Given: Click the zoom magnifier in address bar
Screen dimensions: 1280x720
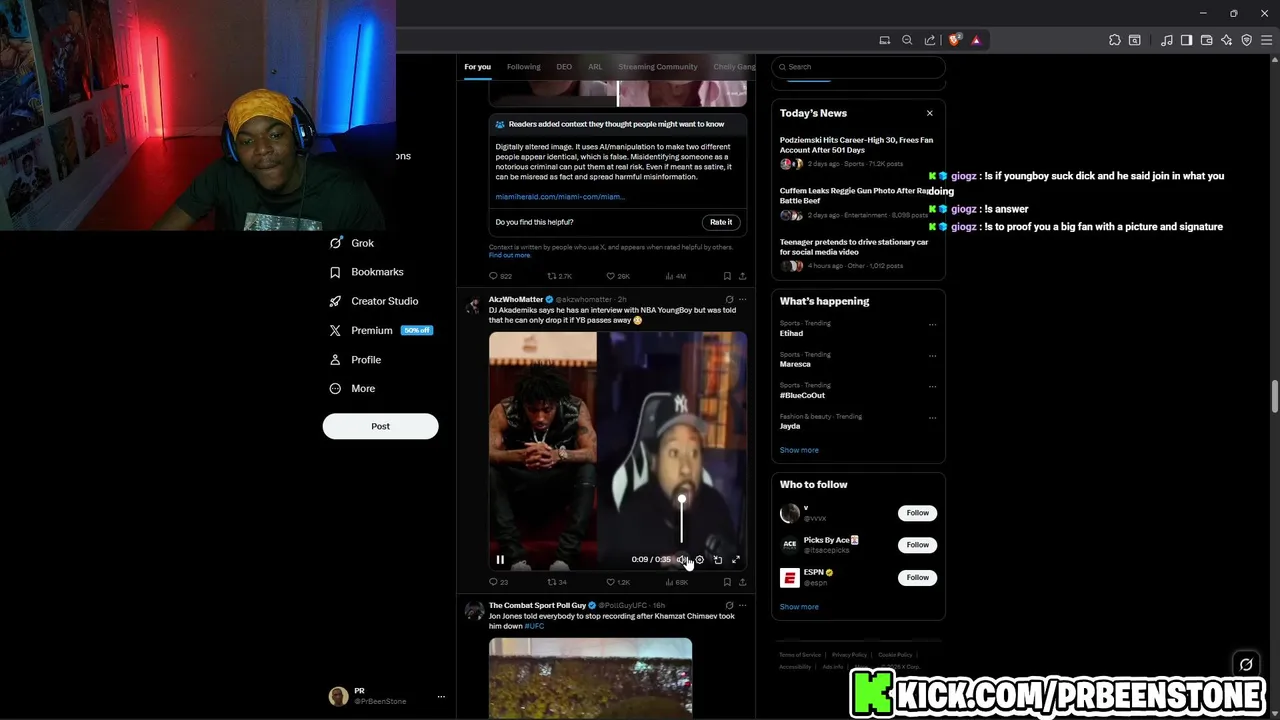Looking at the screenshot, I should [x=907, y=40].
